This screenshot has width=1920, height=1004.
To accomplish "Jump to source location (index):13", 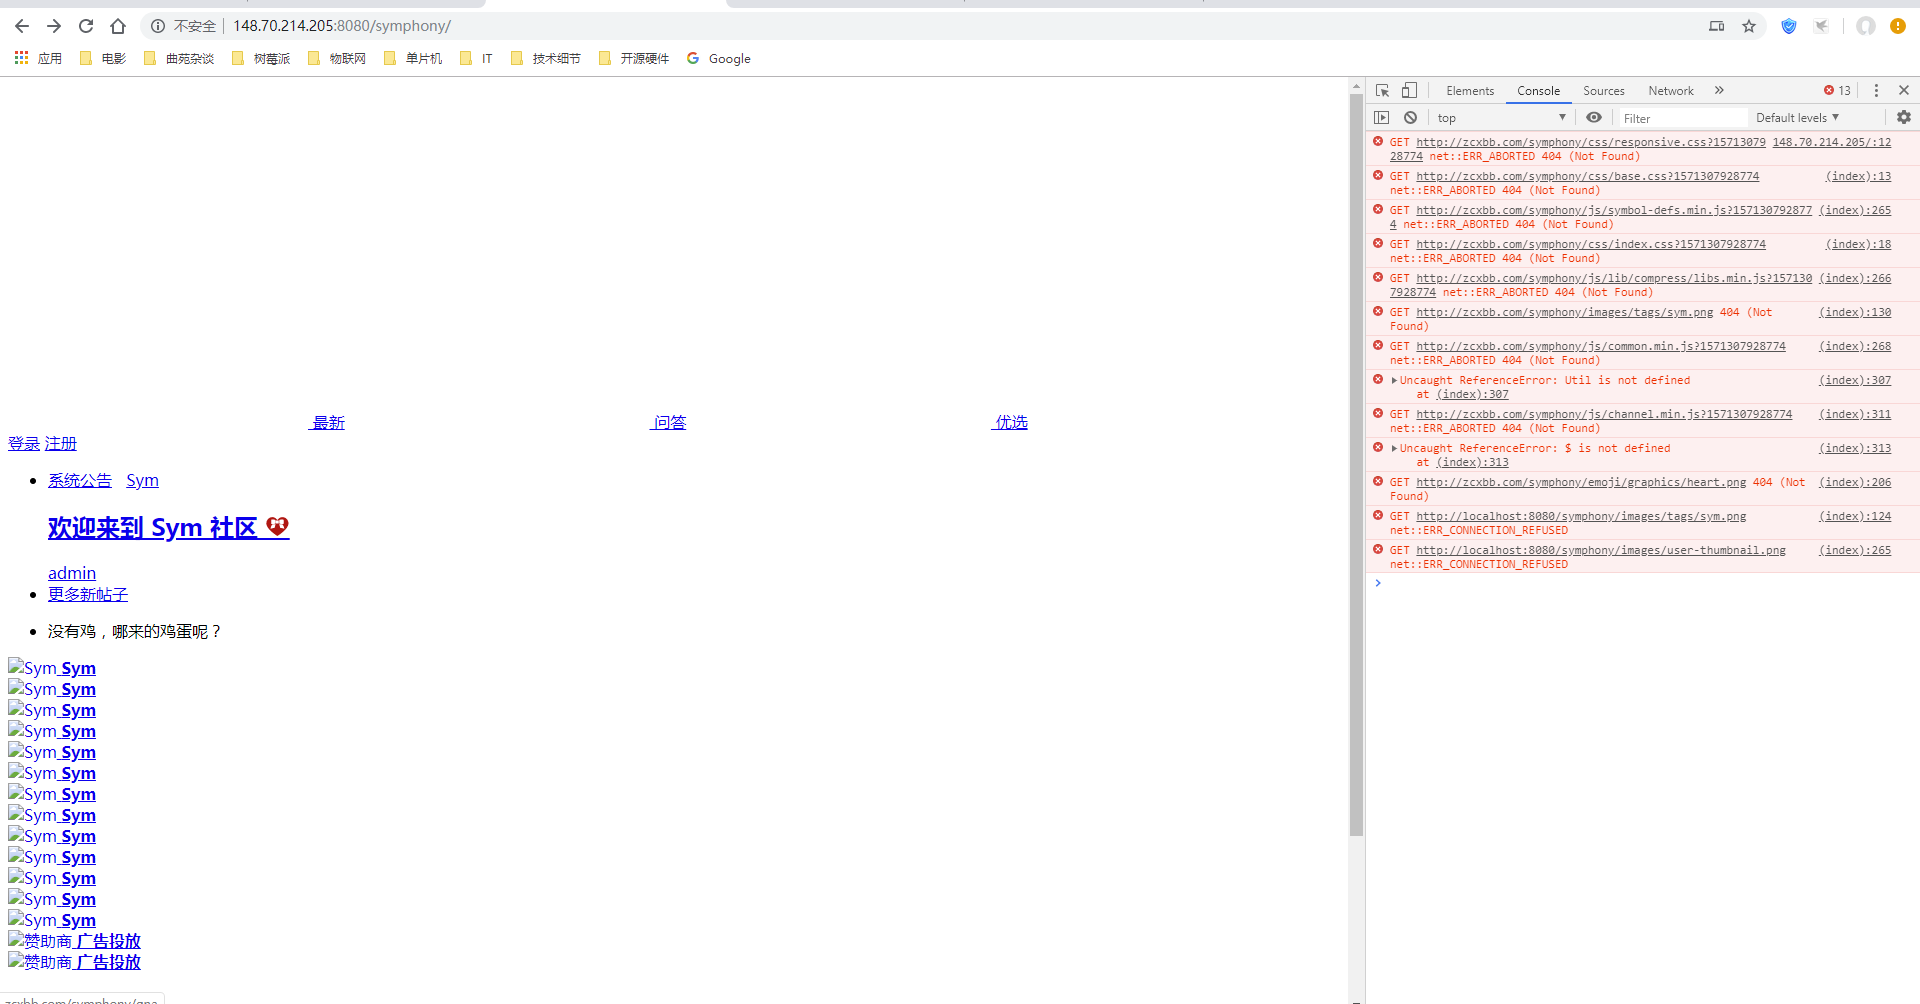I will (x=1858, y=176).
